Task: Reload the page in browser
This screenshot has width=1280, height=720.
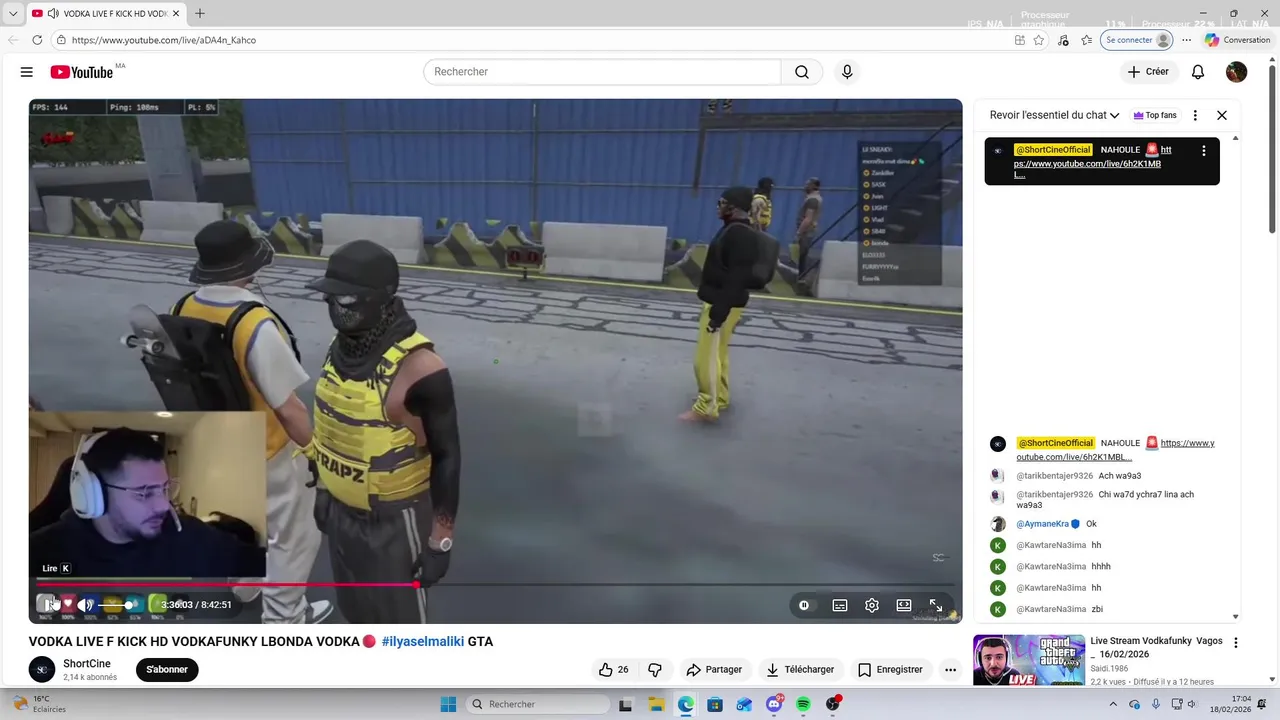Action: tap(37, 40)
